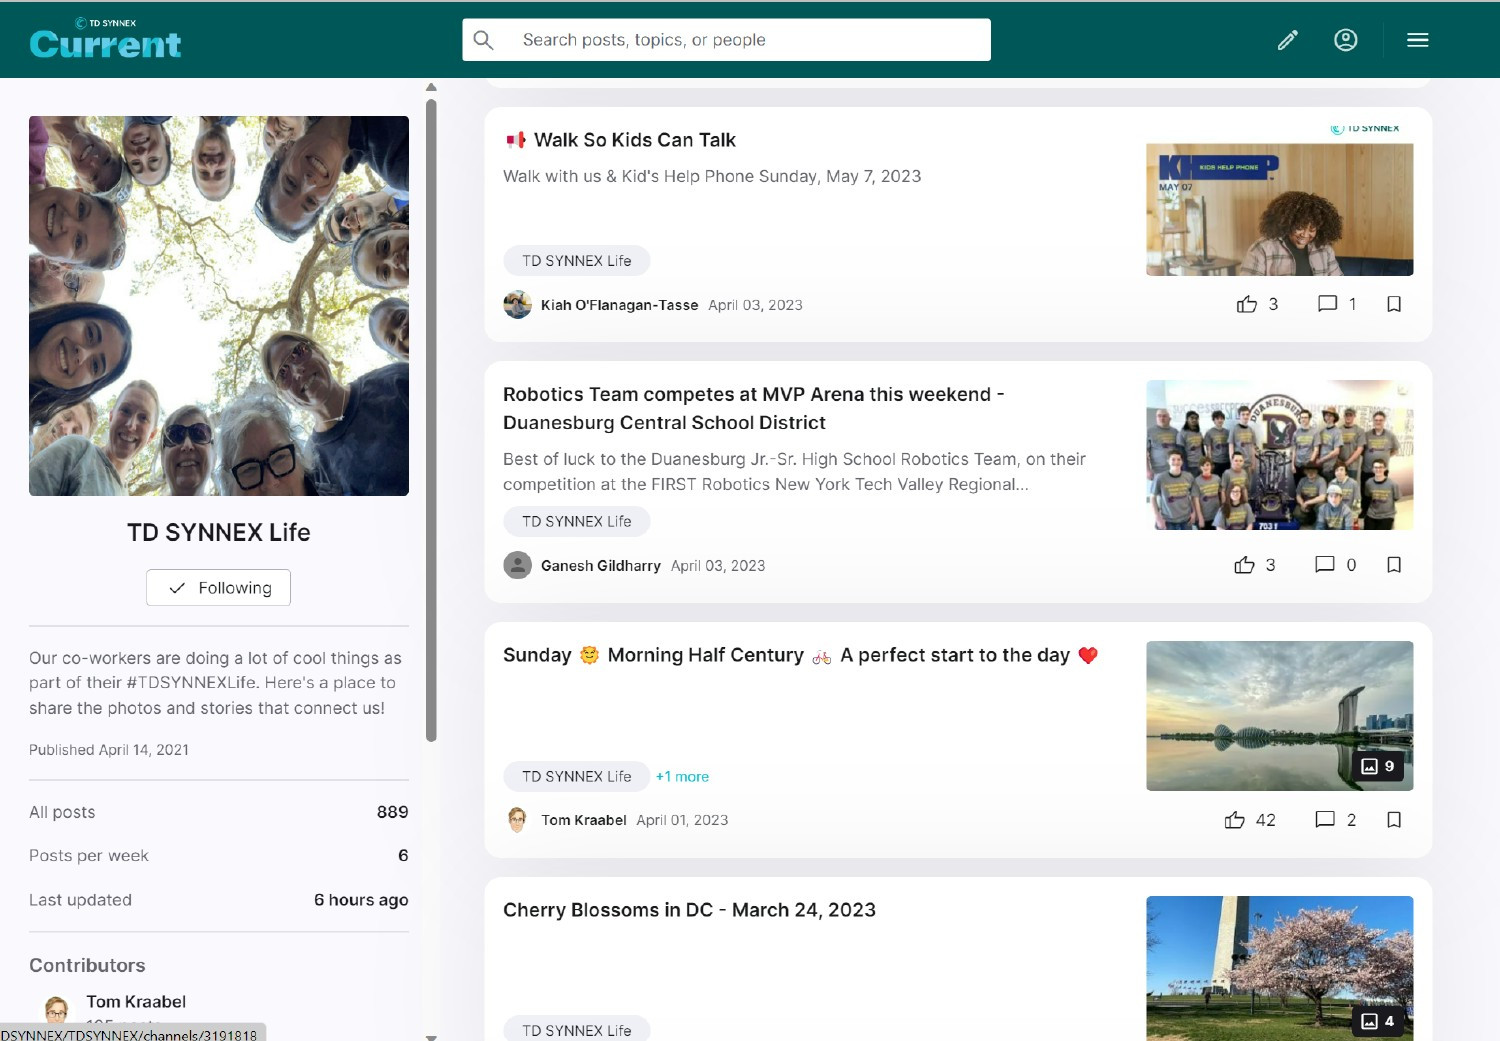Open comments on Walk So Kids Can Talk
Image resolution: width=1500 pixels, height=1041 pixels.
pyautogui.click(x=1327, y=304)
